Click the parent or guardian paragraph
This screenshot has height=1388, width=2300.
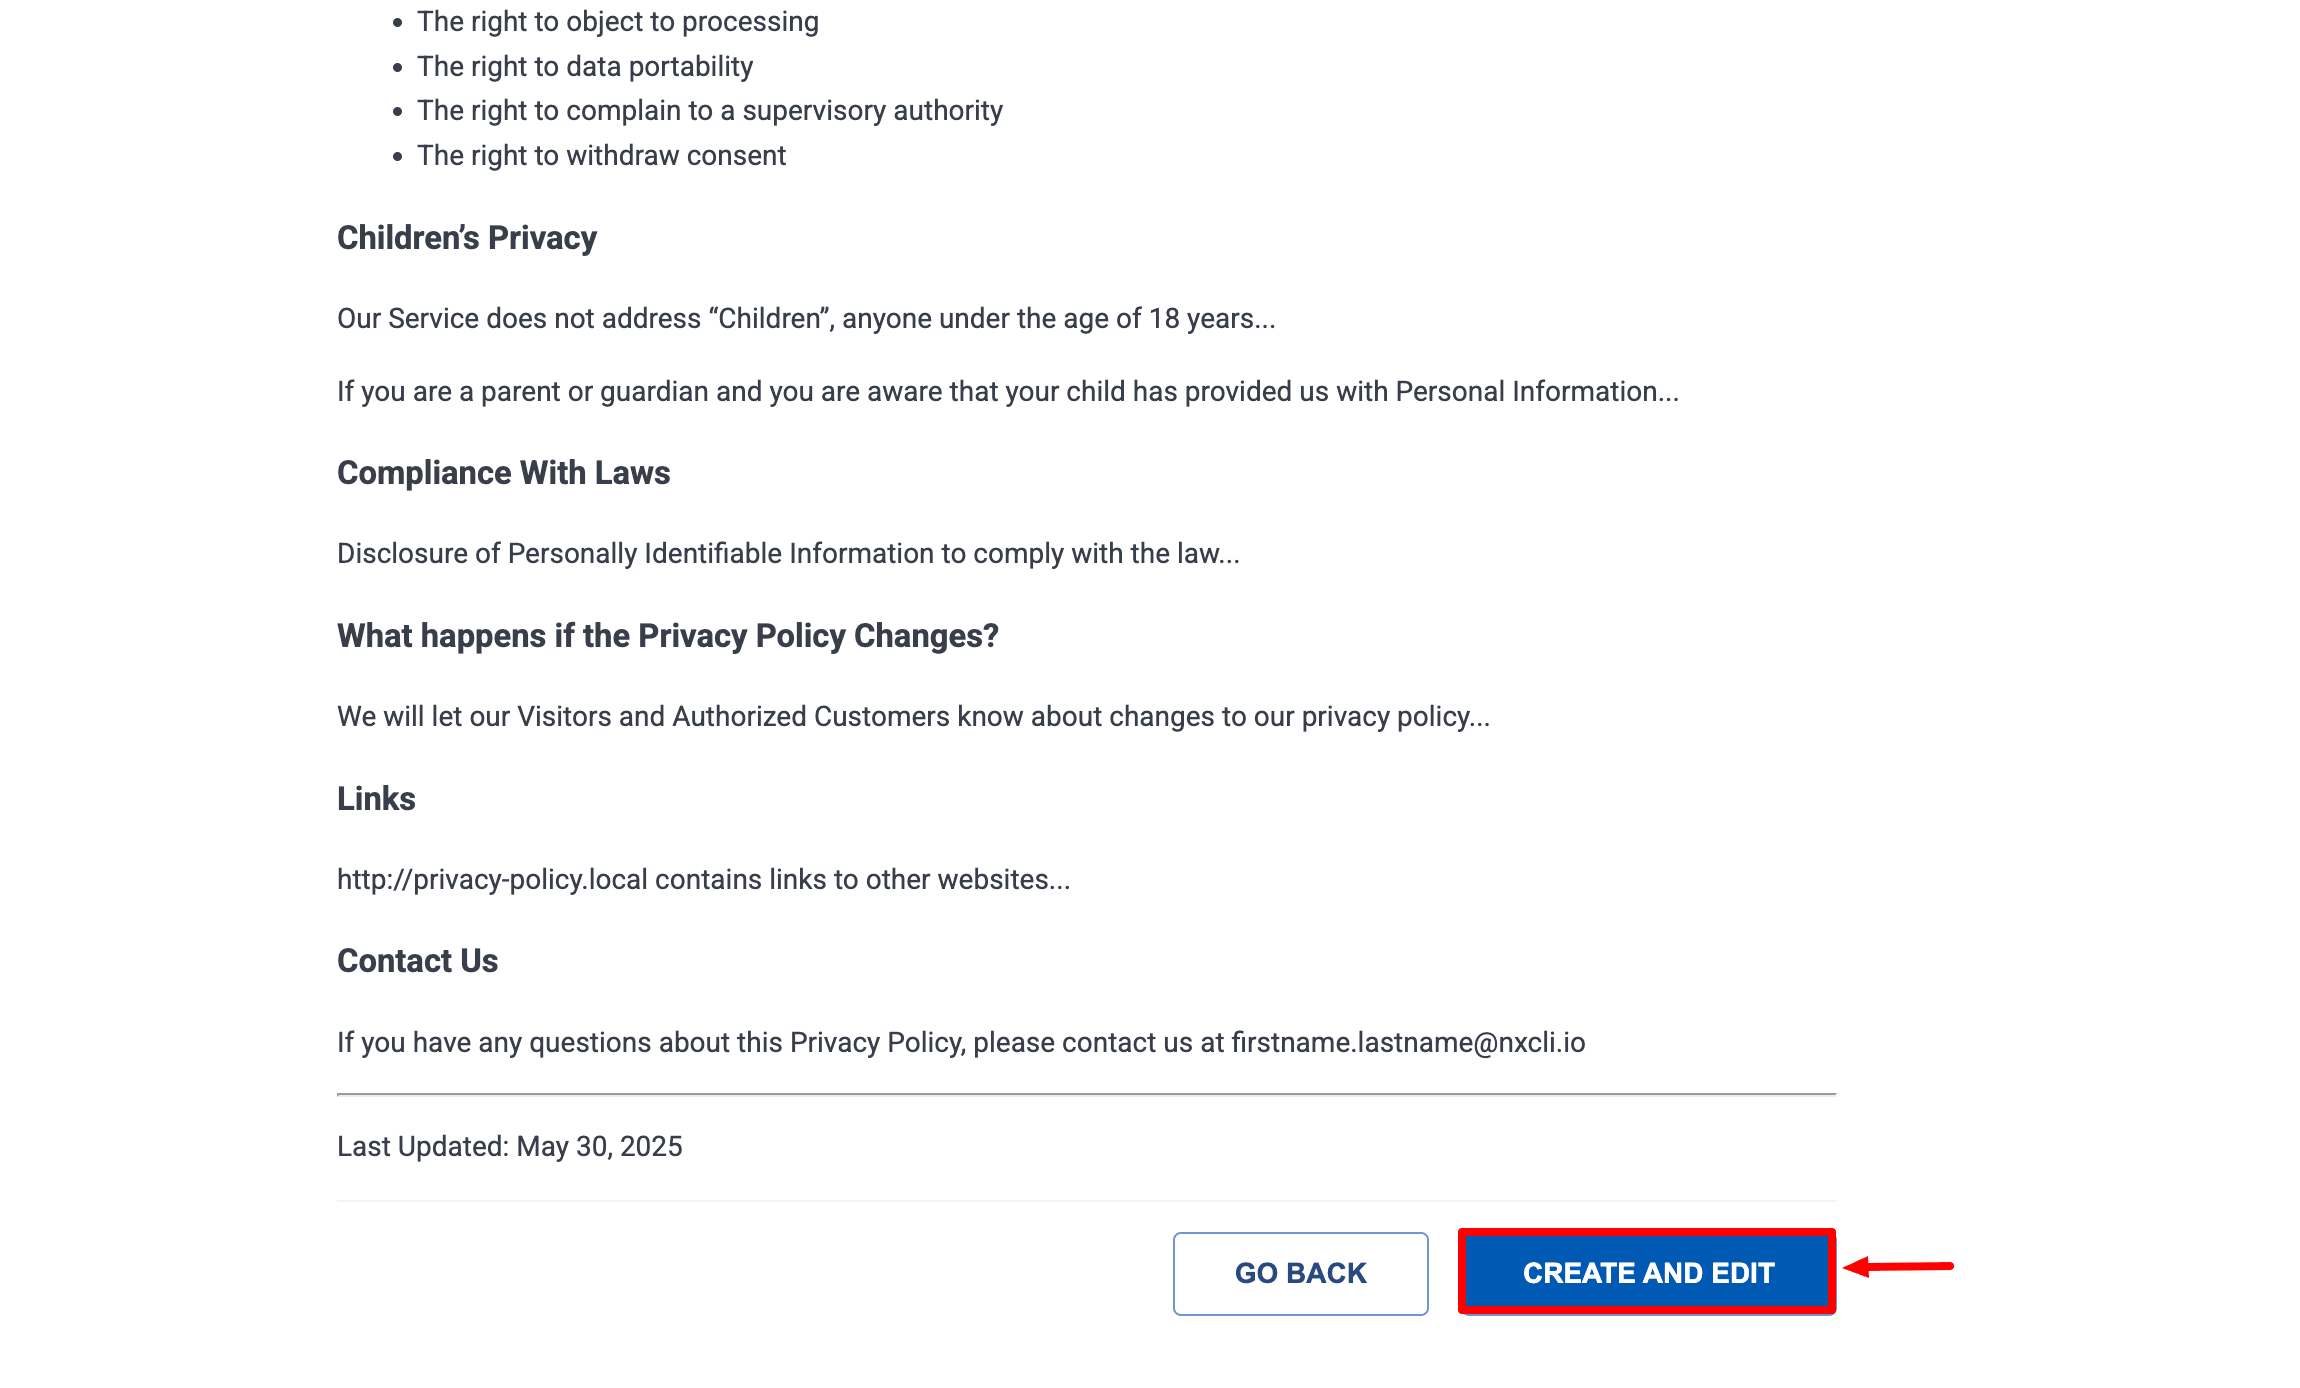pyautogui.click(x=1007, y=392)
